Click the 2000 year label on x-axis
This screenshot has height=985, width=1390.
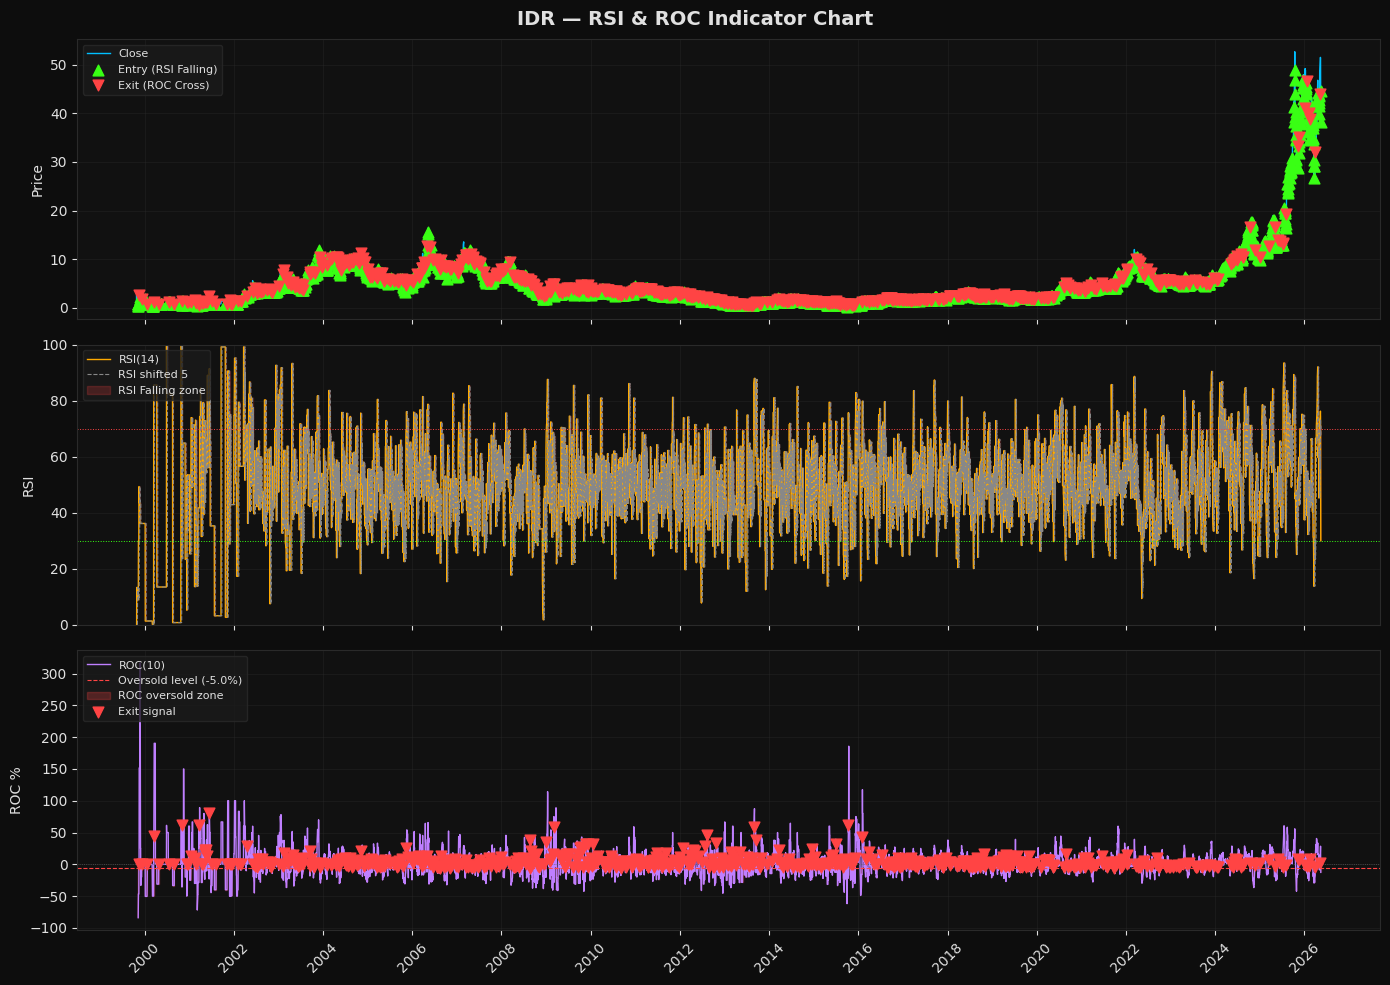coord(145,958)
